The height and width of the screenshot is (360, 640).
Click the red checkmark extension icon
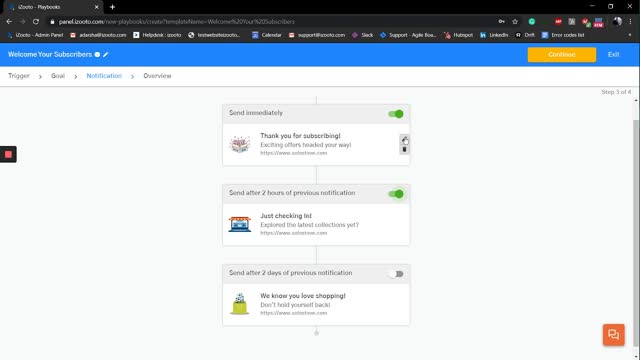click(x=586, y=22)
